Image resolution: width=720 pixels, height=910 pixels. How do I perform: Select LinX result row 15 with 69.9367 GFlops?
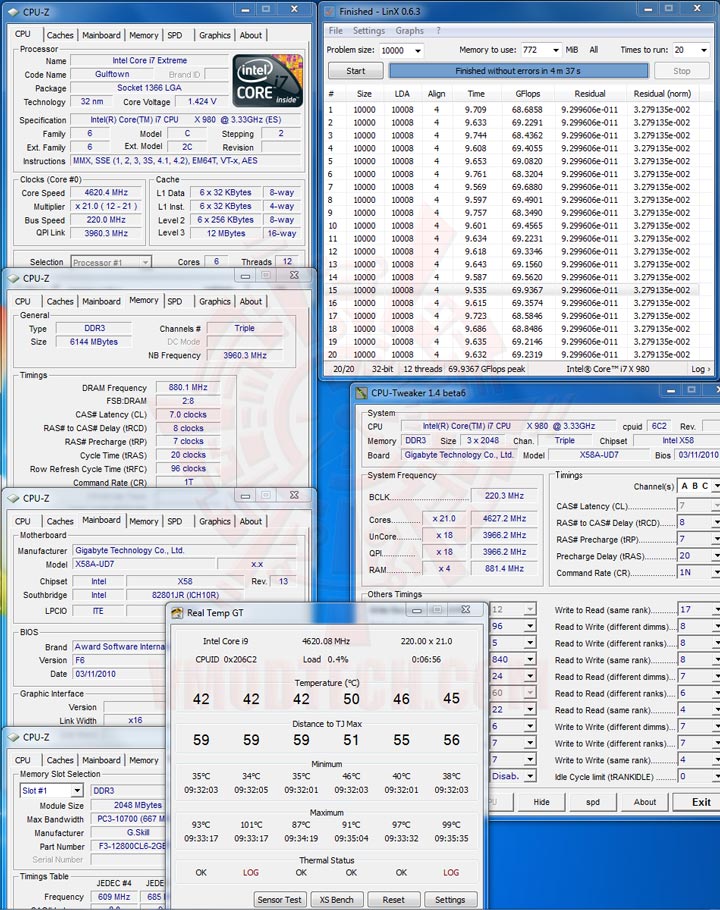512,290
